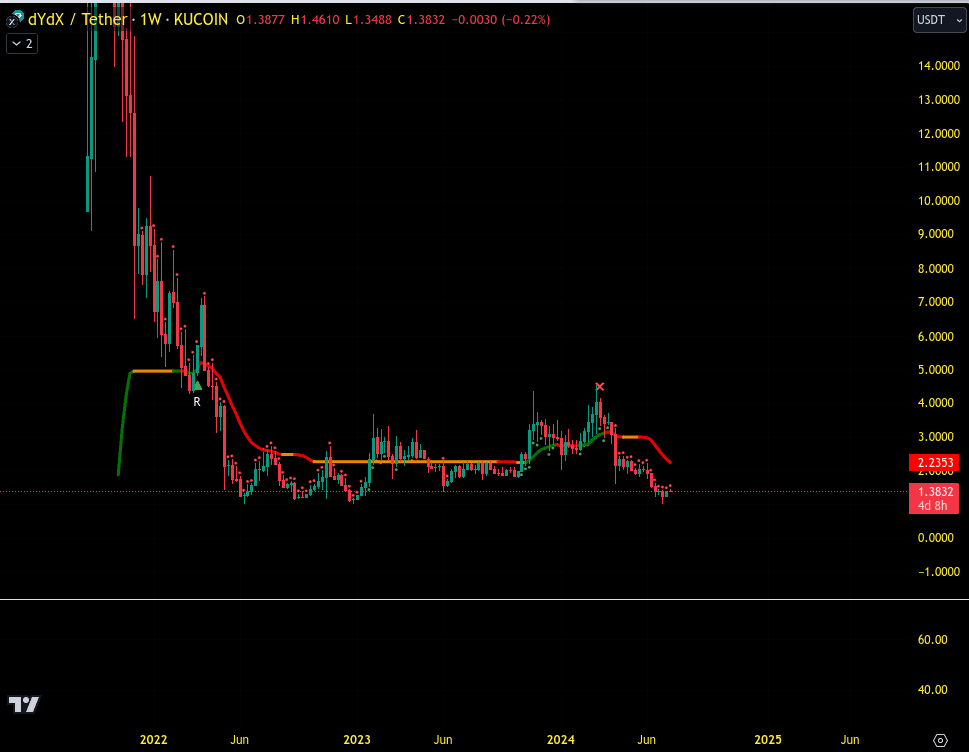Click 7.0000 on the price scale
The image size is (969, 752).
tap(936, 302)
